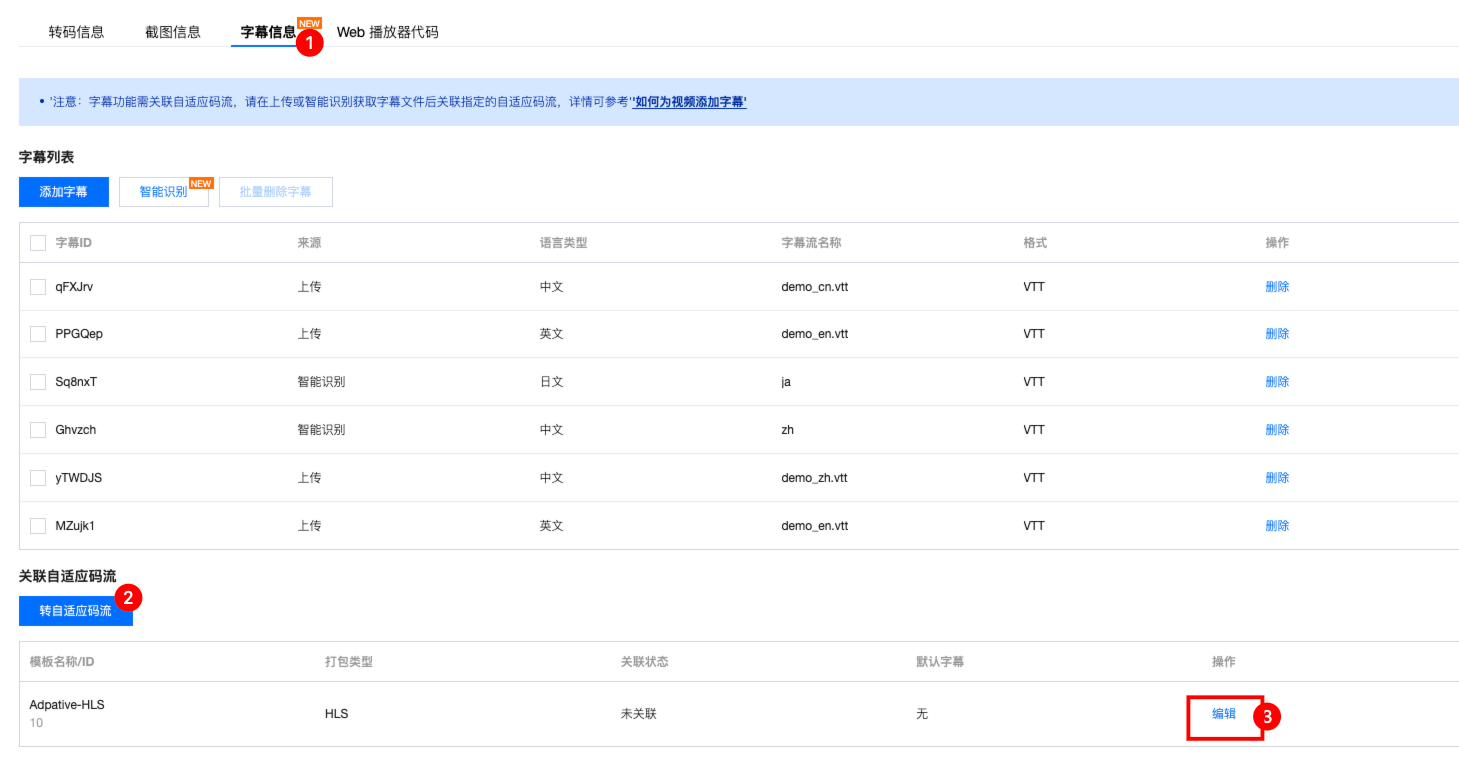Click 编辑 for the Adpative-HLS template
This screenshot has height=758, width=1459.
tap(1224, 714)
